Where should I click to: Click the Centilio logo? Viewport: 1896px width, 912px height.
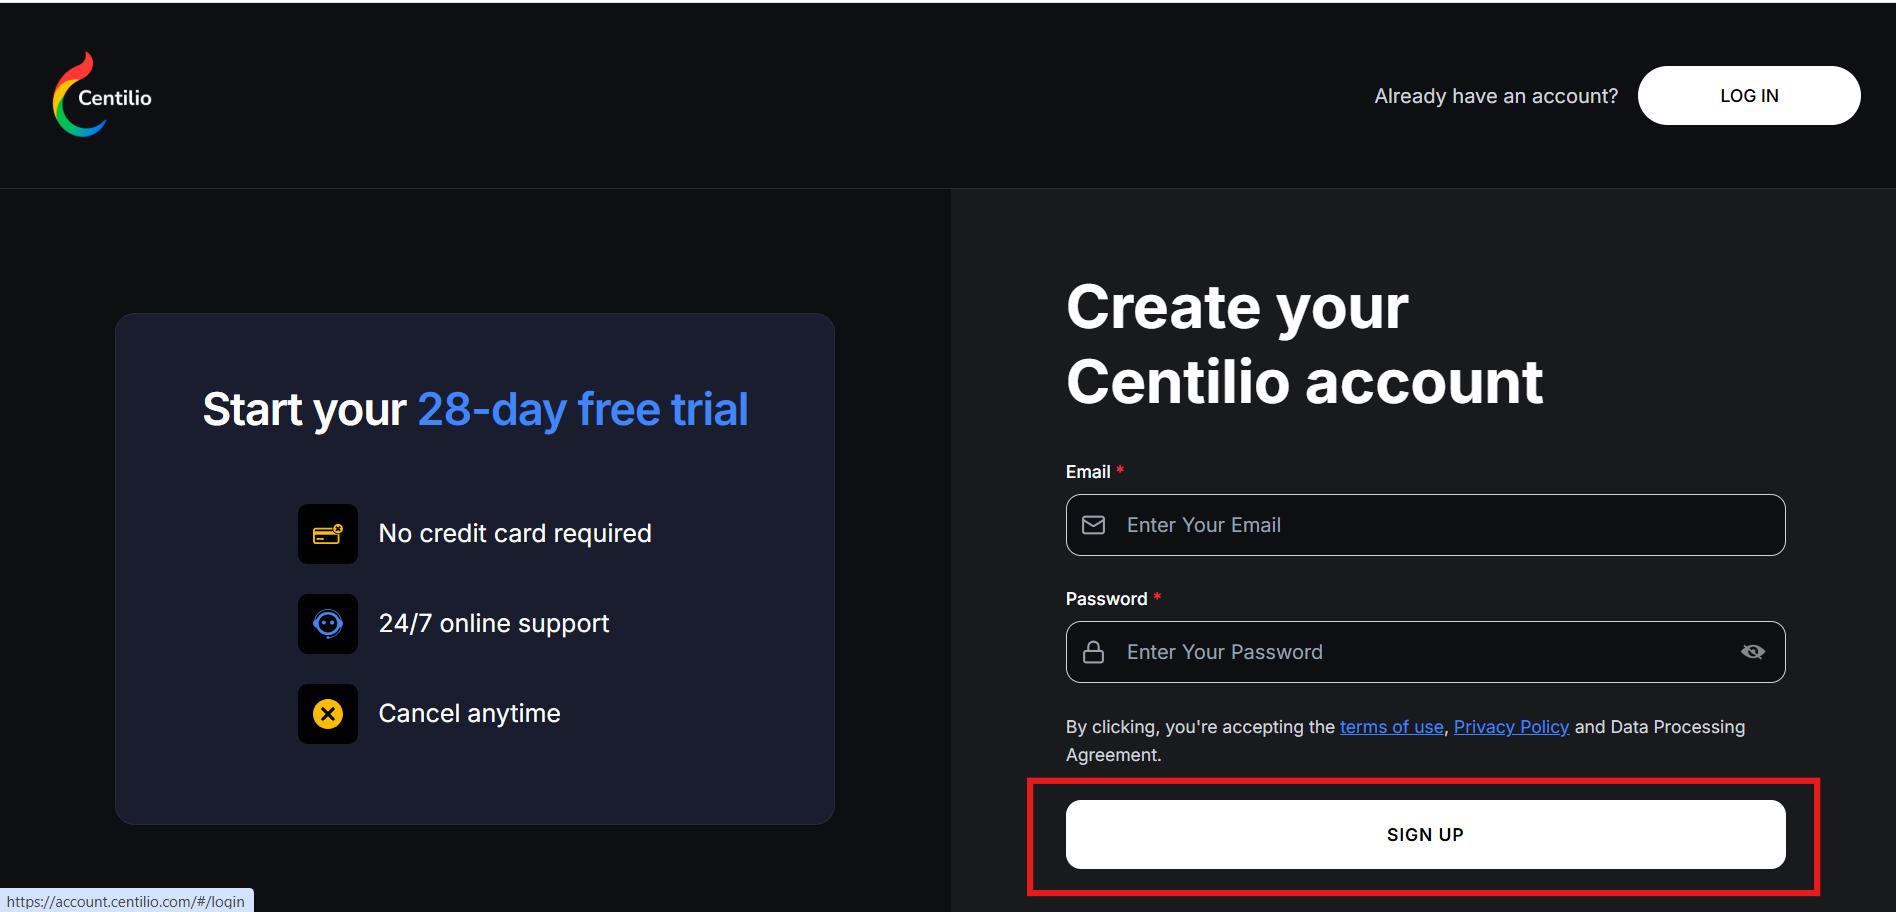coord(78,94)
